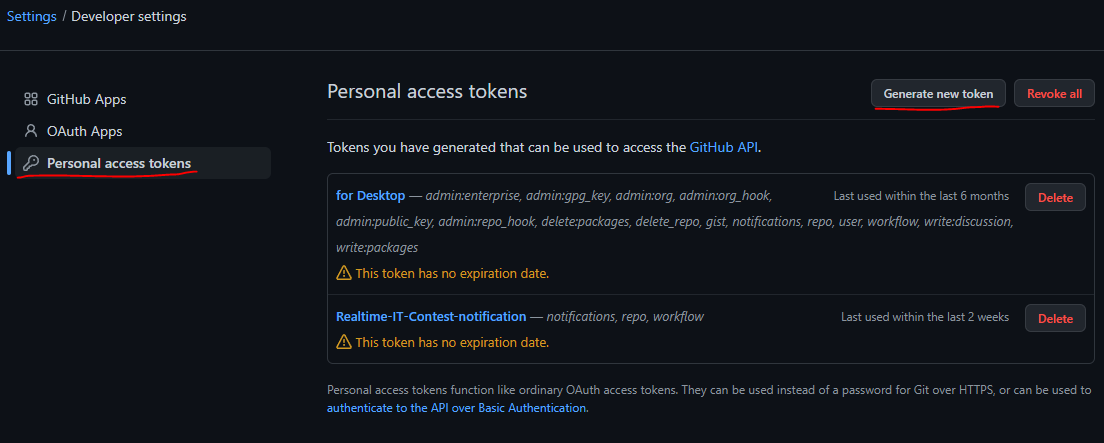
Task: Click Last used within the last 2 weeks
Action: click(924, 317)
